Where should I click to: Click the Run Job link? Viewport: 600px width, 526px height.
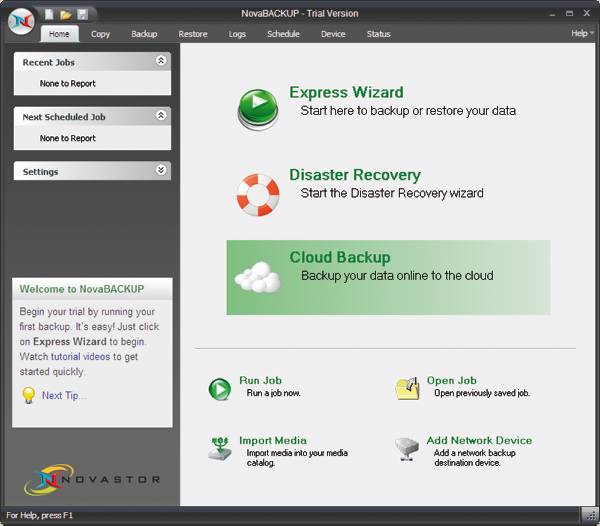tap(261, 380)
